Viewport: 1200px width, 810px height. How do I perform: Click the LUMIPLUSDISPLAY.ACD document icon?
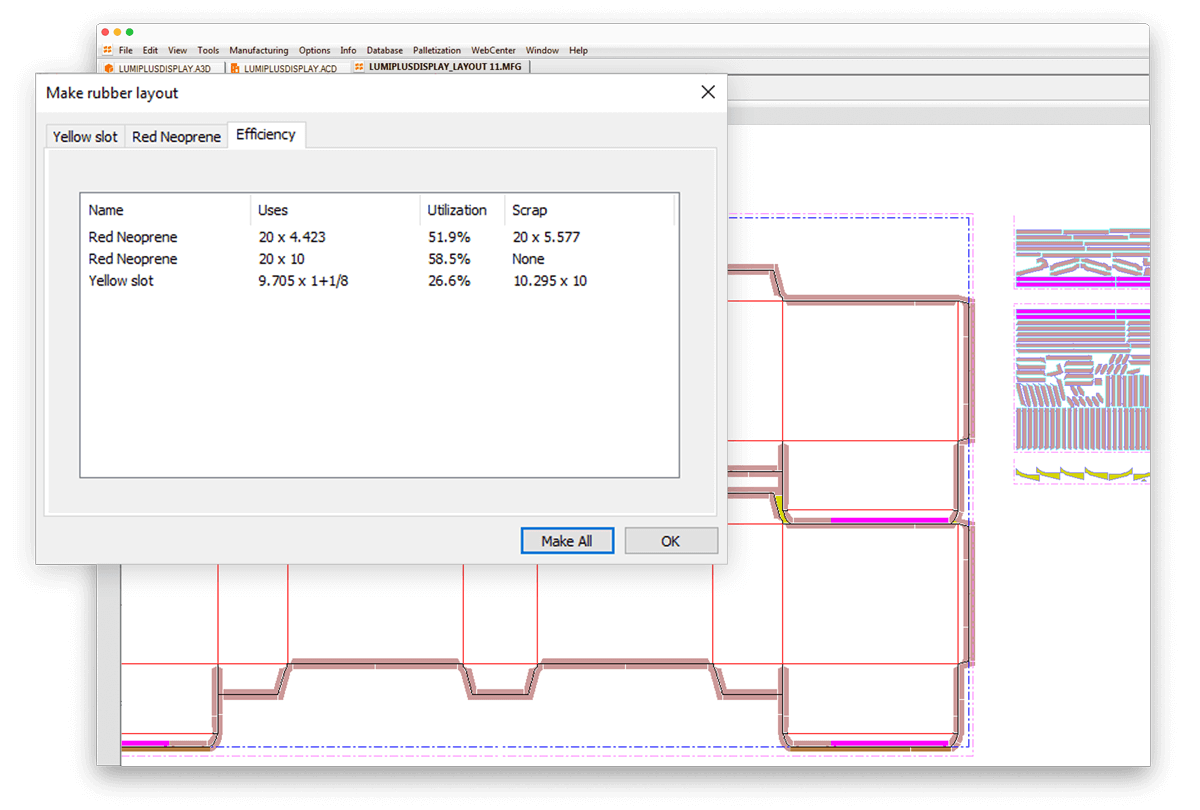[235, 68]
